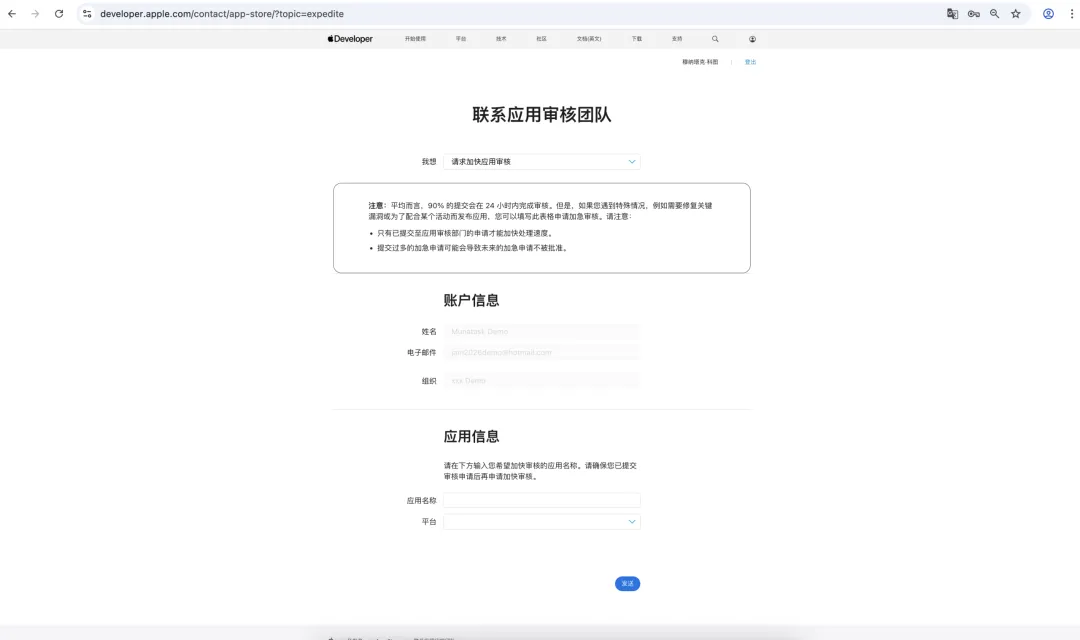Click the Apple Developer logo
This screenshot has width=1080, height=640.
(350, 39)
